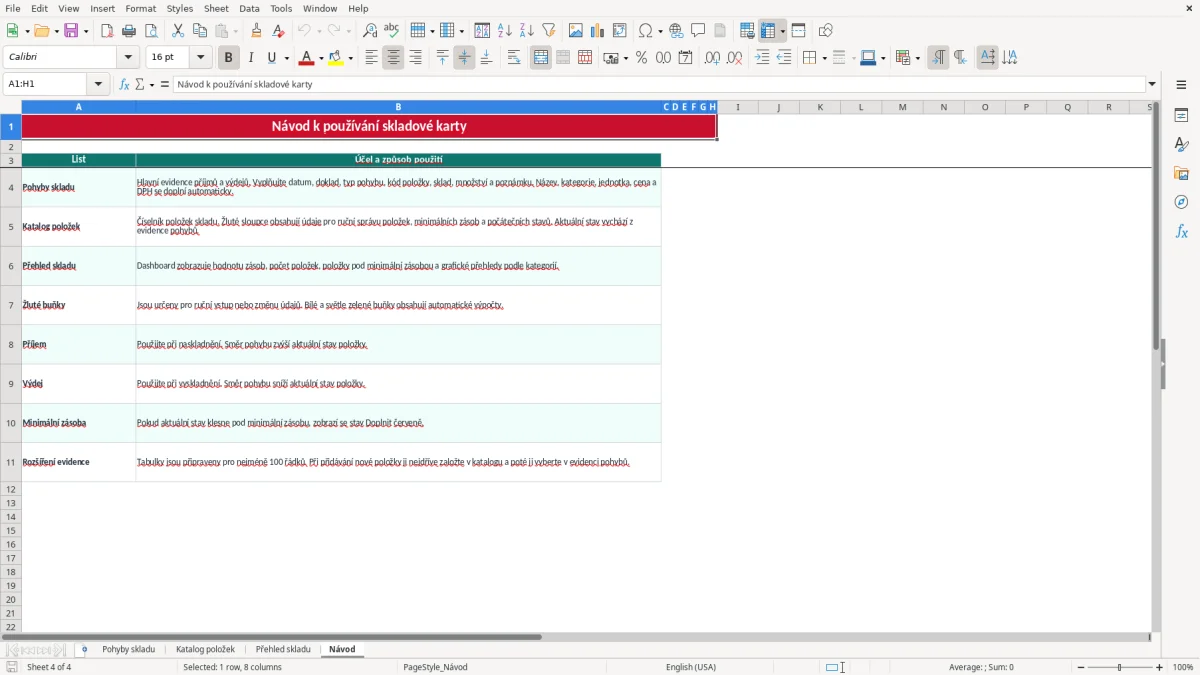Open Name Box dropdown

click(x=98, y=85)
